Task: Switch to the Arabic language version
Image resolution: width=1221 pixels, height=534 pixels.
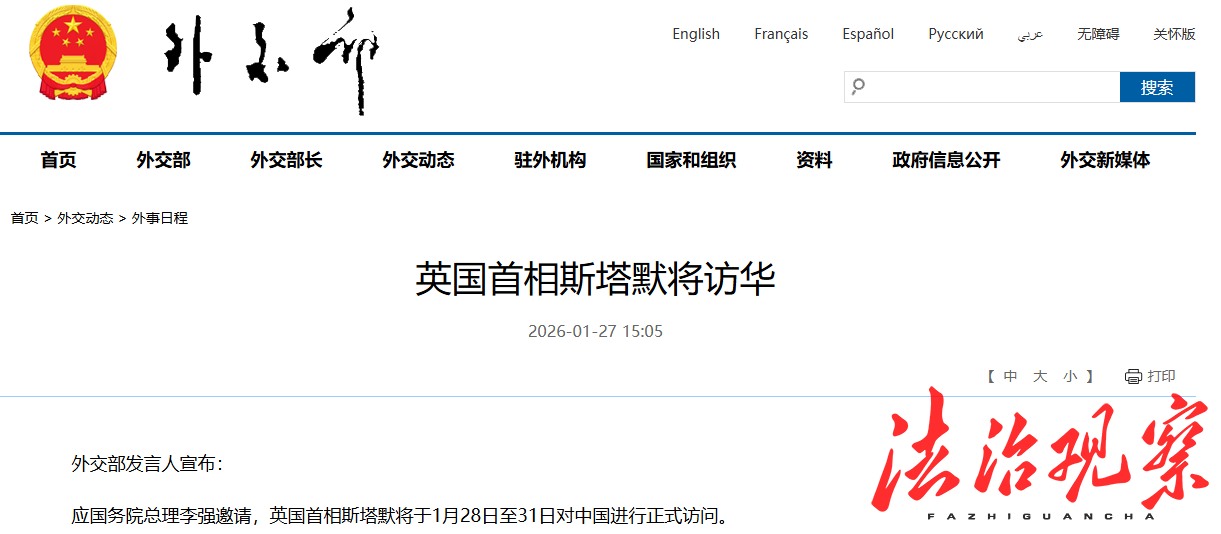Action: [1030, 34]
